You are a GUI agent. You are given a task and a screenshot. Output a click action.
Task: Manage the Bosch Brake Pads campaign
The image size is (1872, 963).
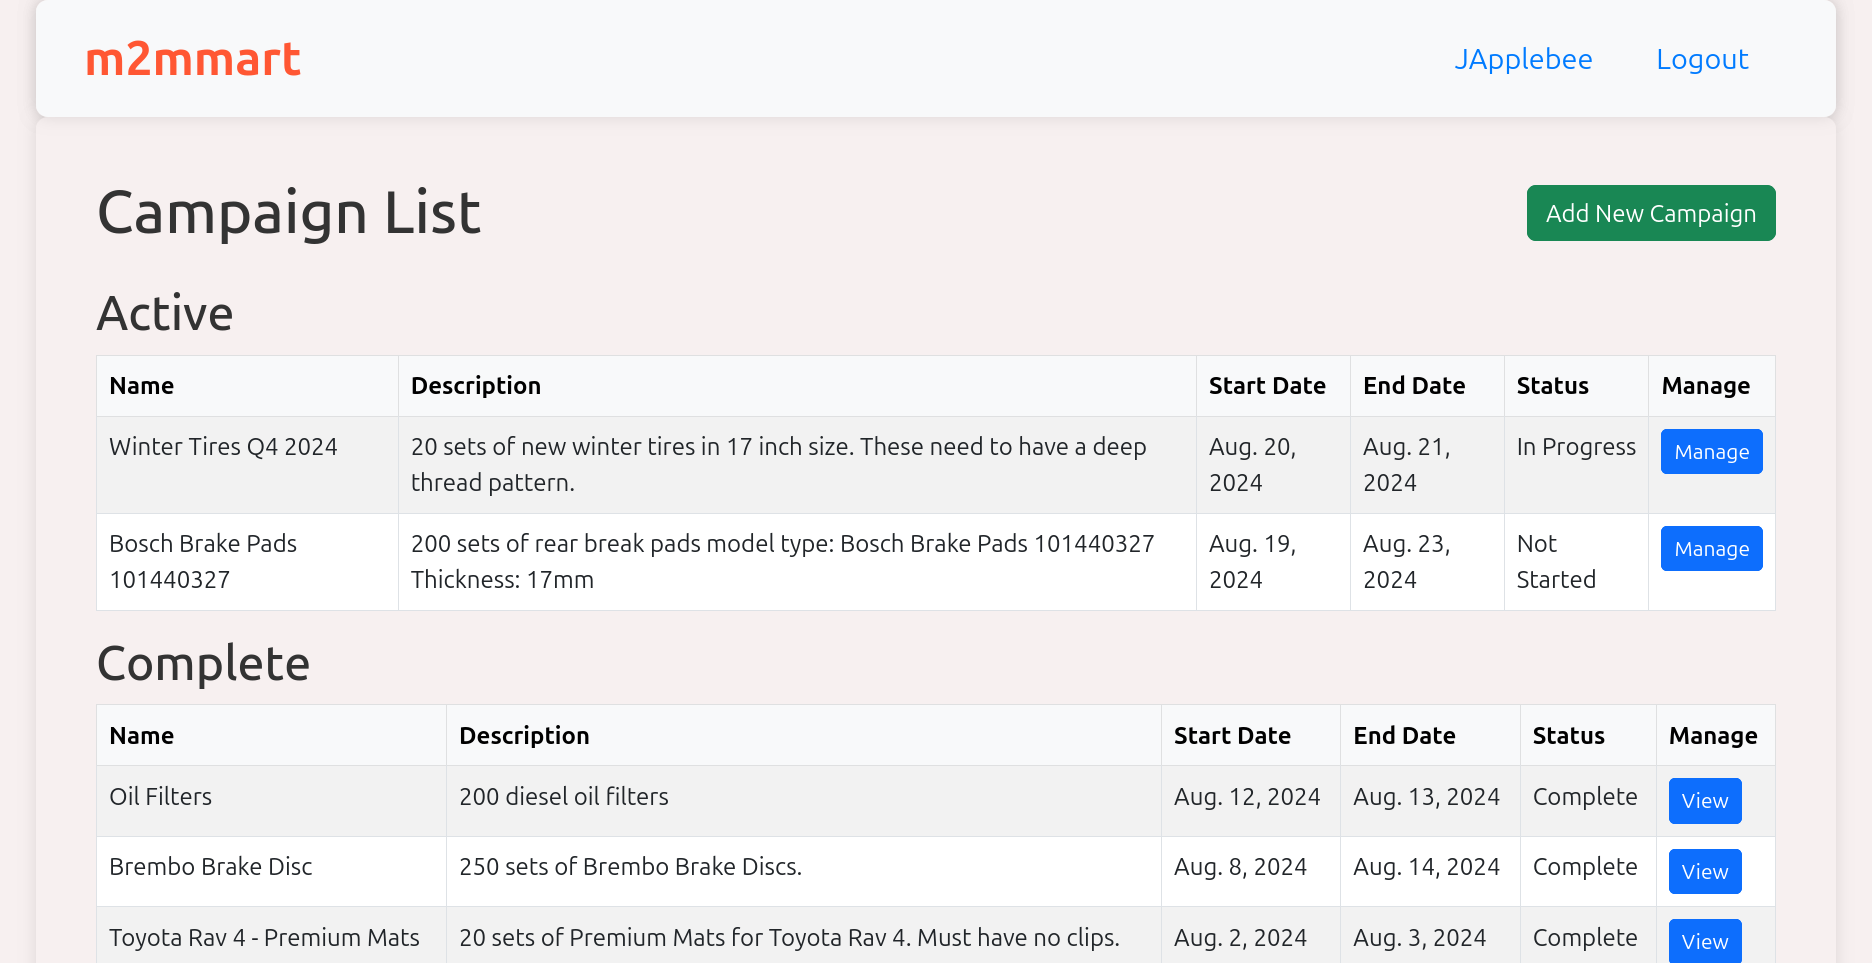coord(1711,548)
